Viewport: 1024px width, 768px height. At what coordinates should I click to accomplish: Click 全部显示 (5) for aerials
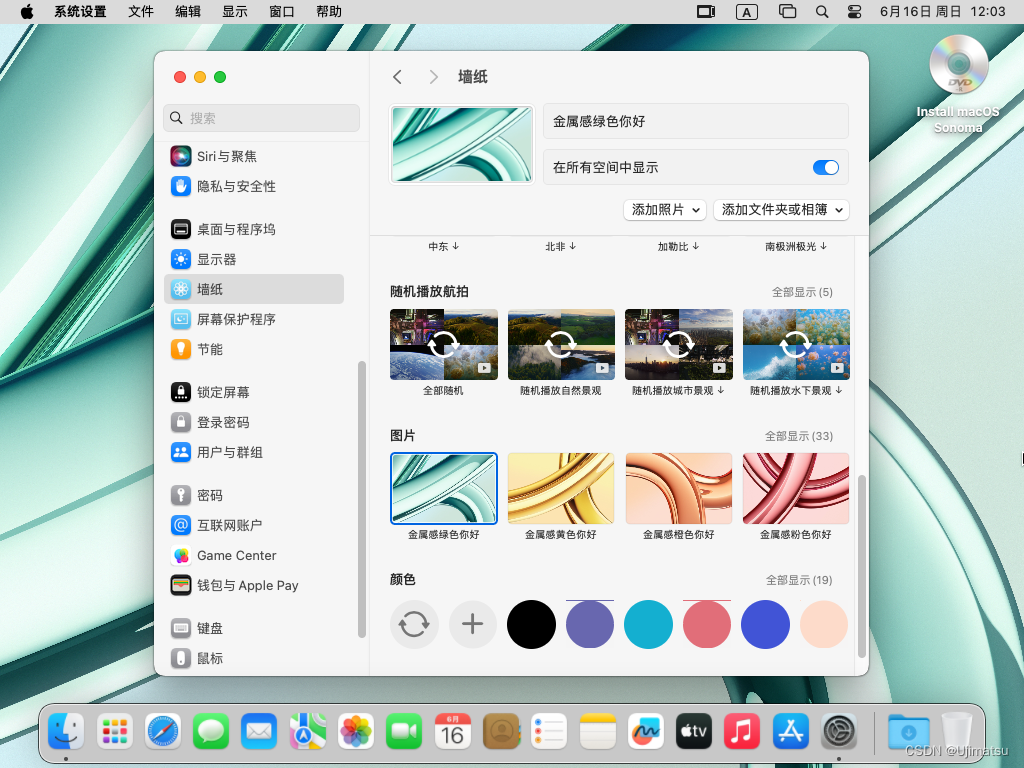[802, 292]
